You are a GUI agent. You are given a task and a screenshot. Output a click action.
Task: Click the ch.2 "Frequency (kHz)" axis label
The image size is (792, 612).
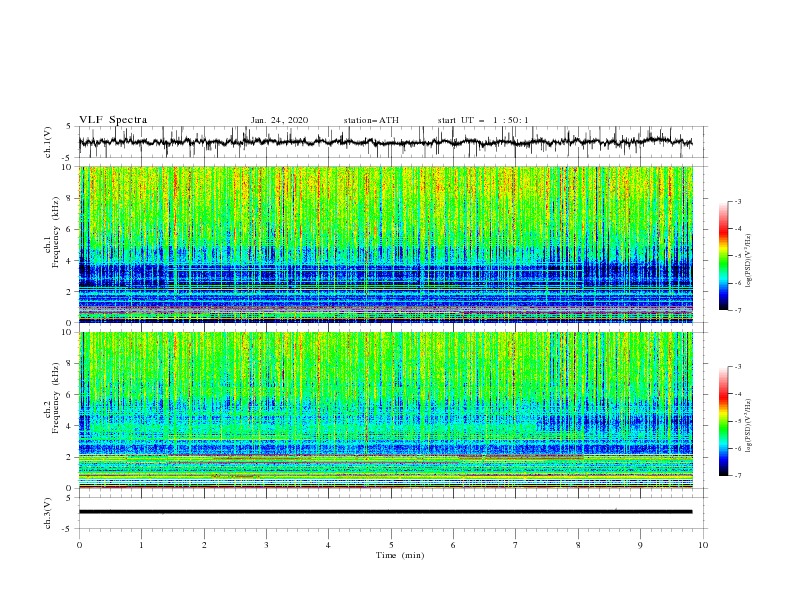click(56, 398)
